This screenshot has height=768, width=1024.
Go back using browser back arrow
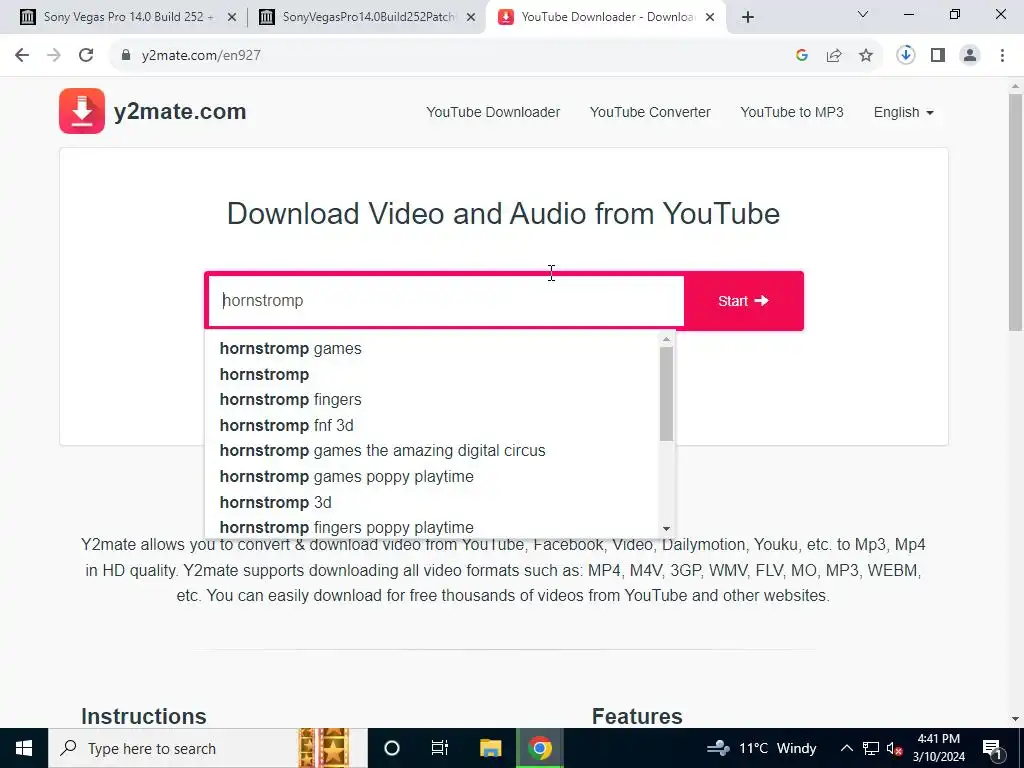(22, 56)
